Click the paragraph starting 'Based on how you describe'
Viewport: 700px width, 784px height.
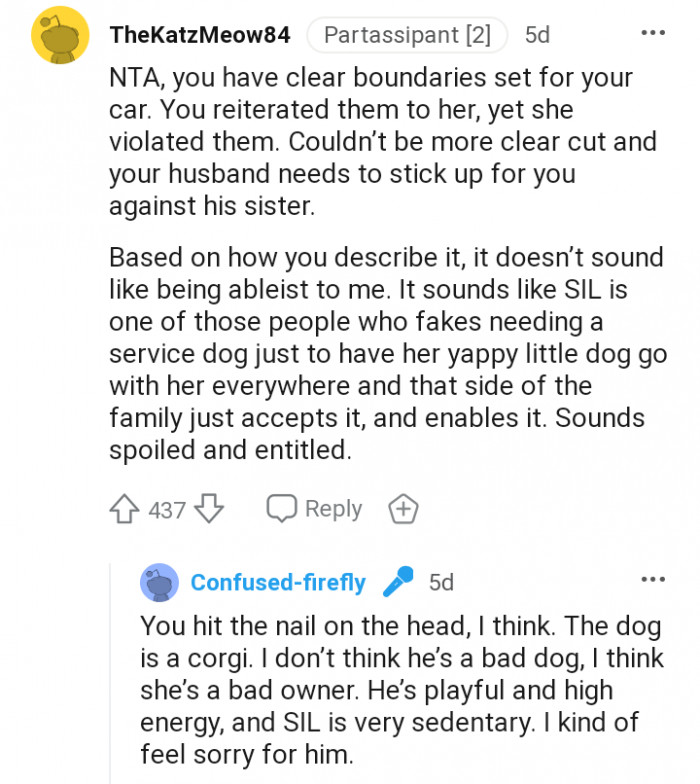coord(385,354)
